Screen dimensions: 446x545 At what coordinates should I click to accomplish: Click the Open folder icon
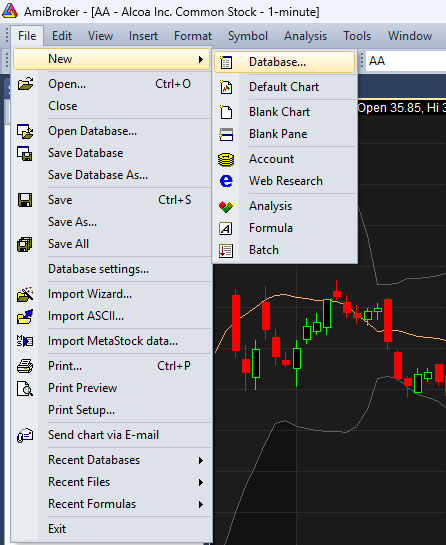point(25,84)
